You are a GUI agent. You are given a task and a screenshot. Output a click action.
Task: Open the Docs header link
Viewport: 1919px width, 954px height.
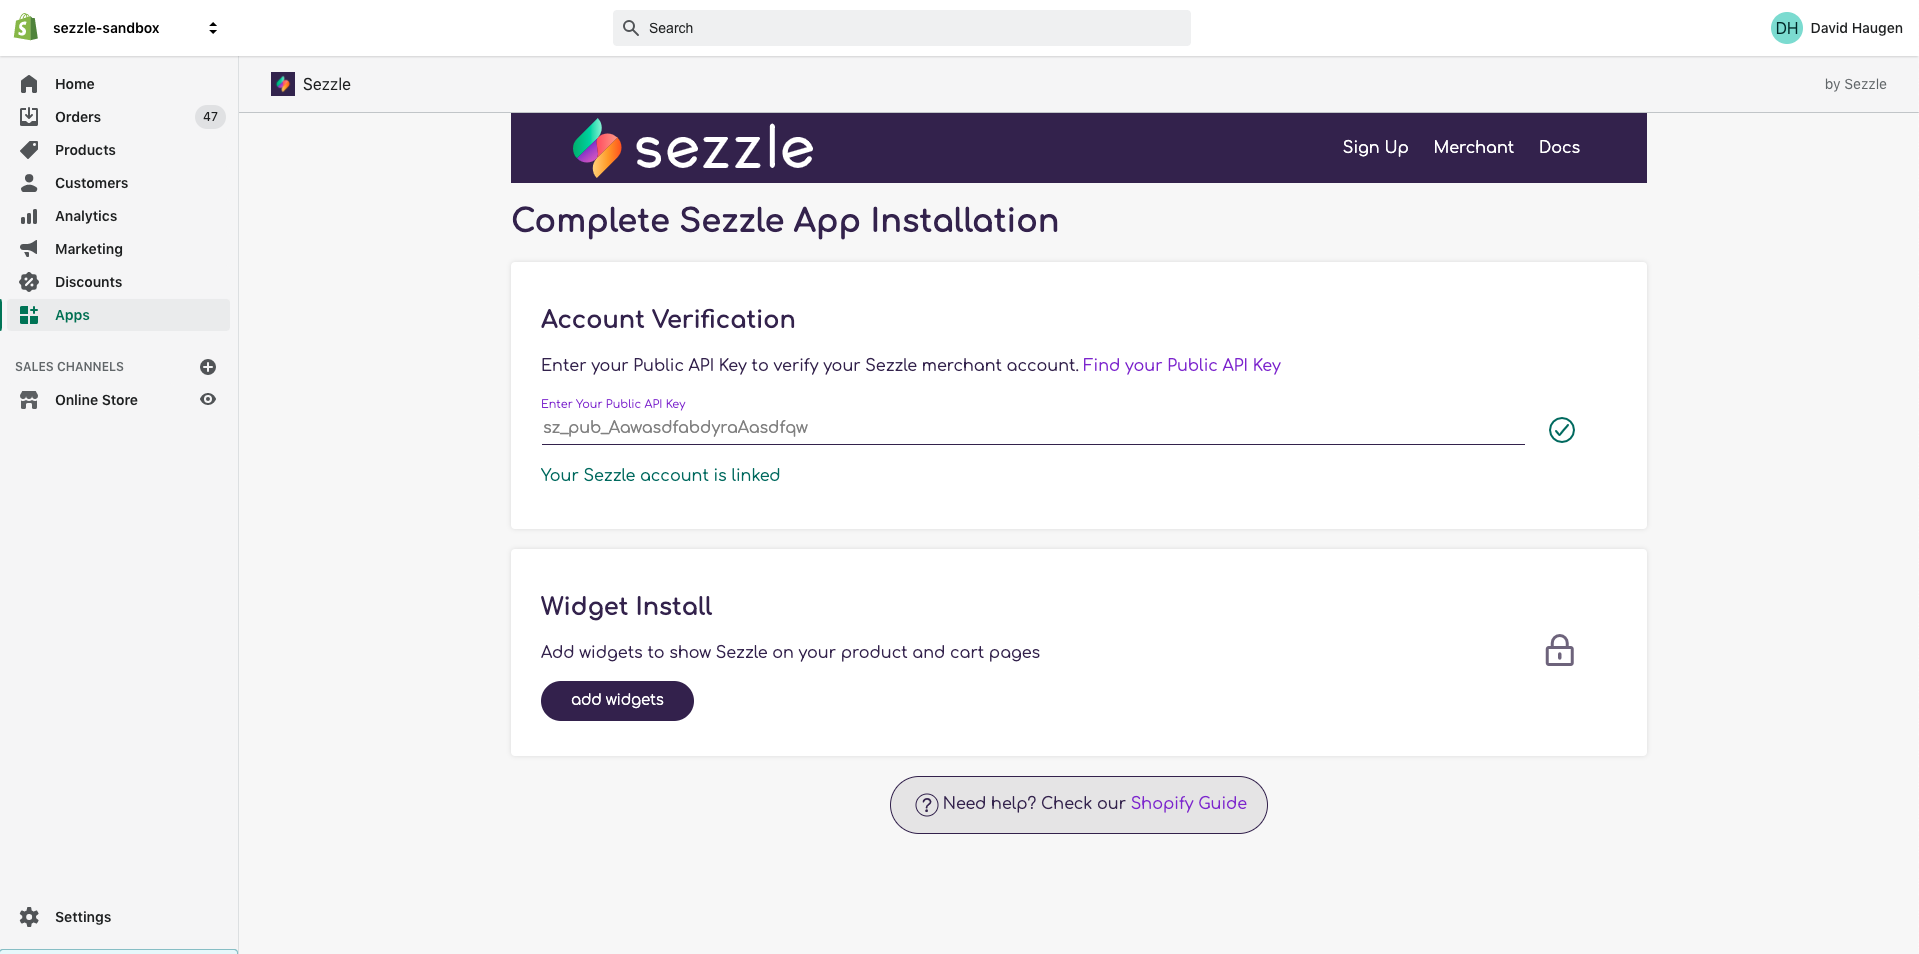coord(1559,147)
